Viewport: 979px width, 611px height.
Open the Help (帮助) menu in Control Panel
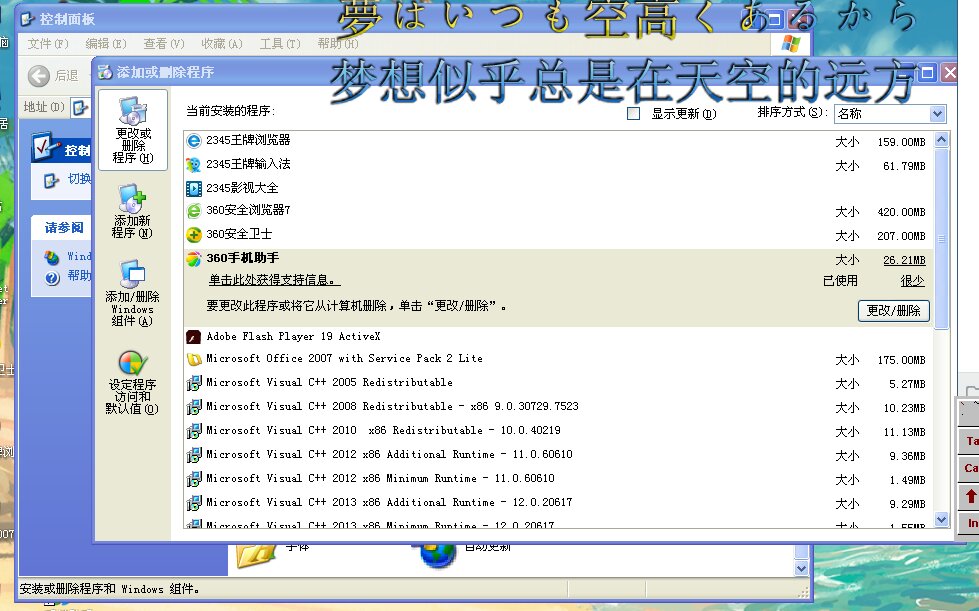coord(338,44)
